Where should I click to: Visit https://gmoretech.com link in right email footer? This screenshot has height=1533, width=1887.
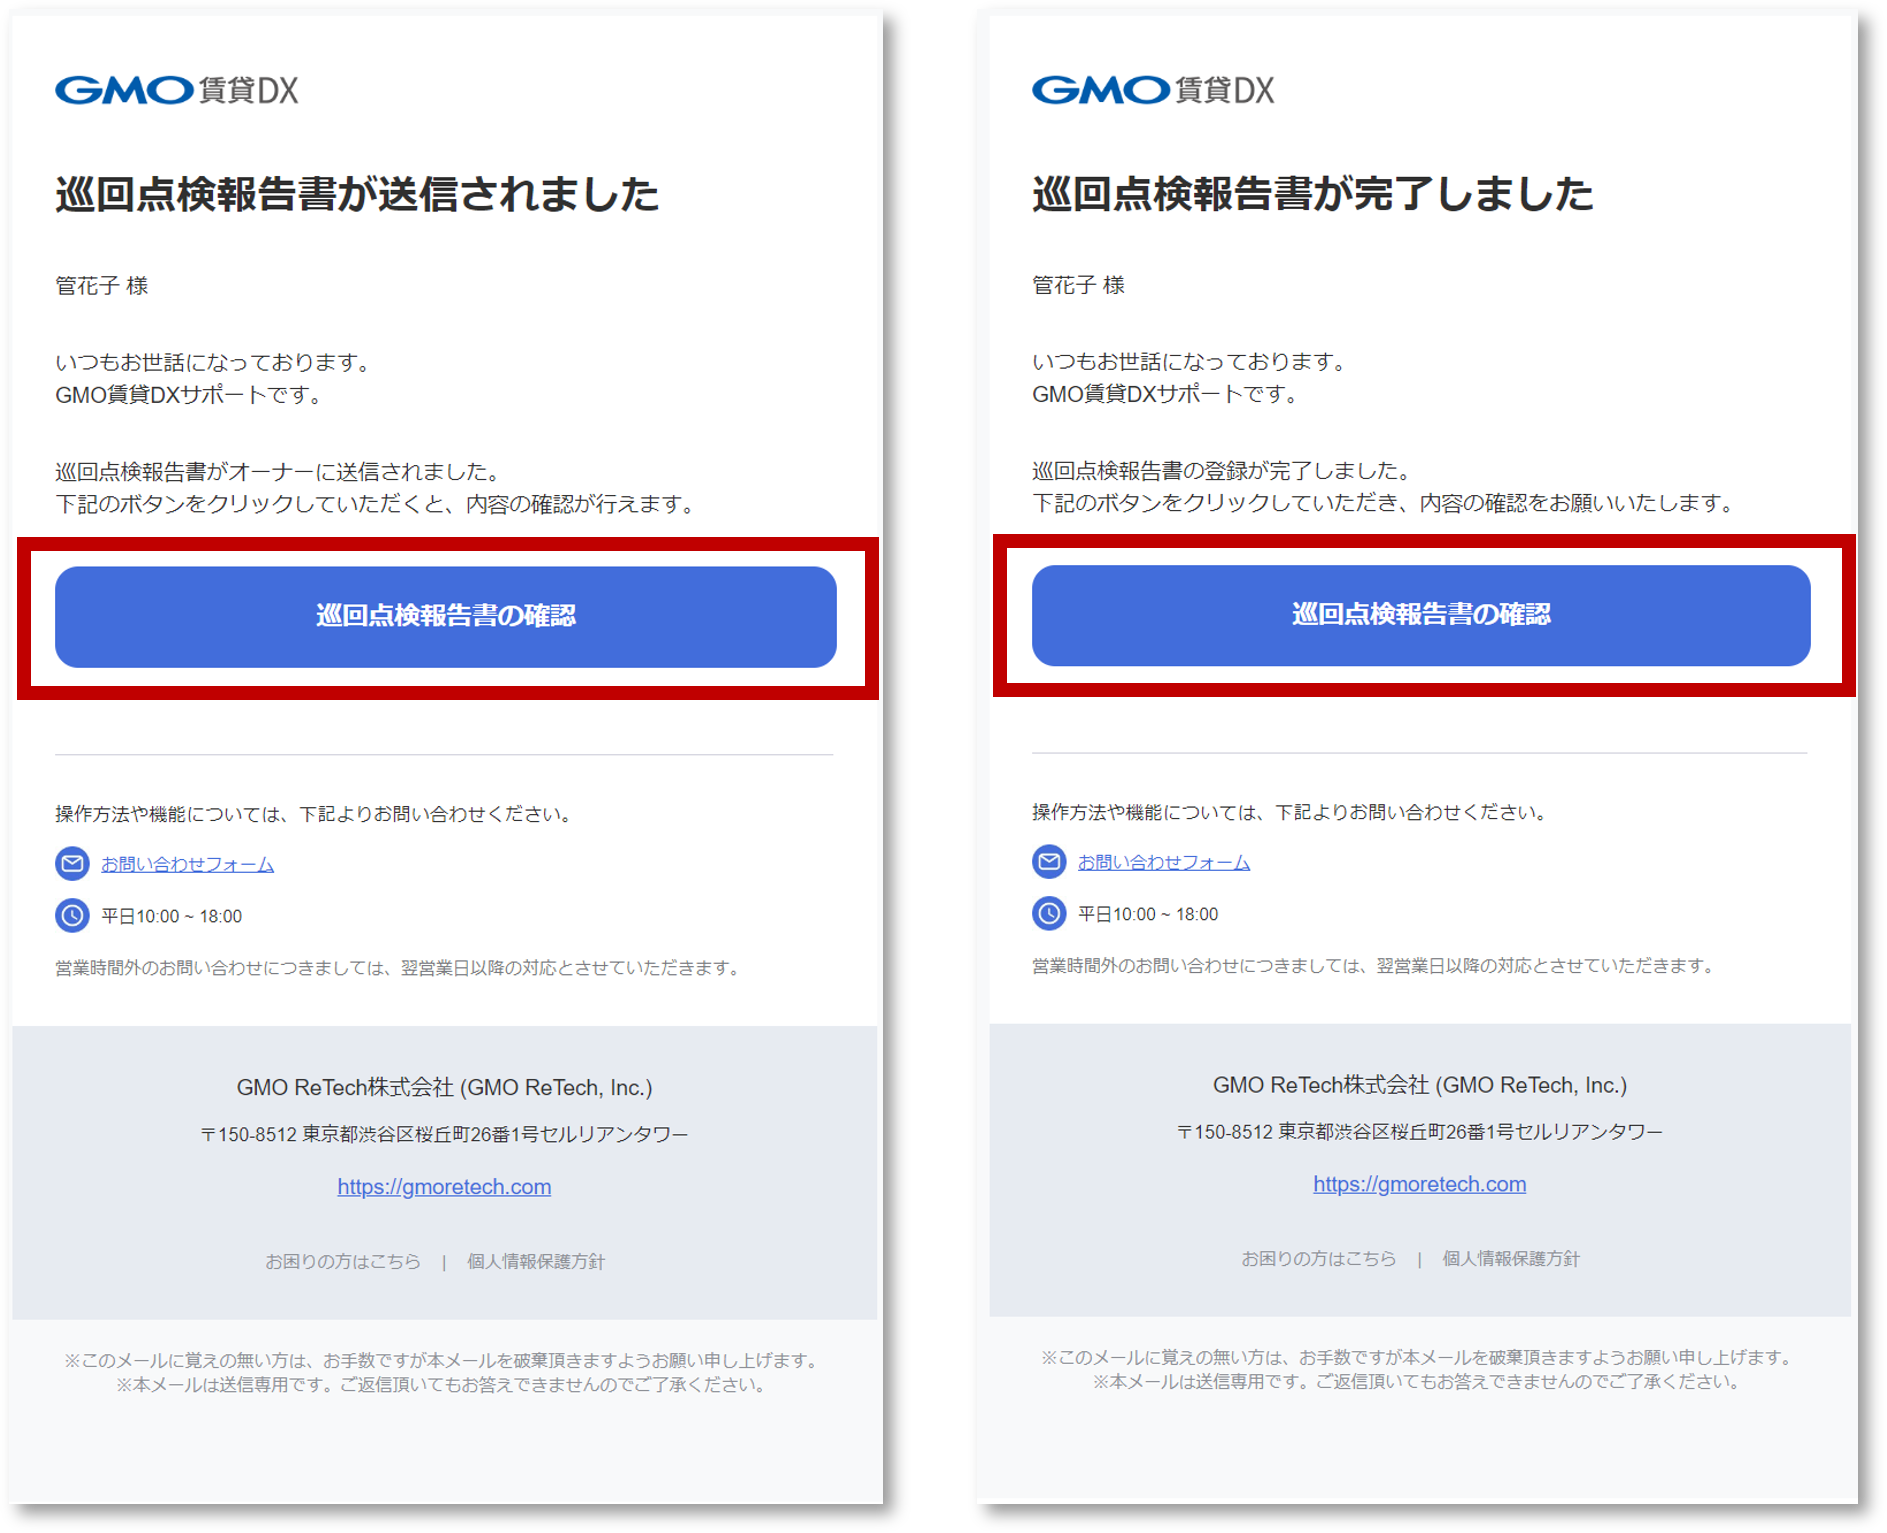coord(1420,1185)
